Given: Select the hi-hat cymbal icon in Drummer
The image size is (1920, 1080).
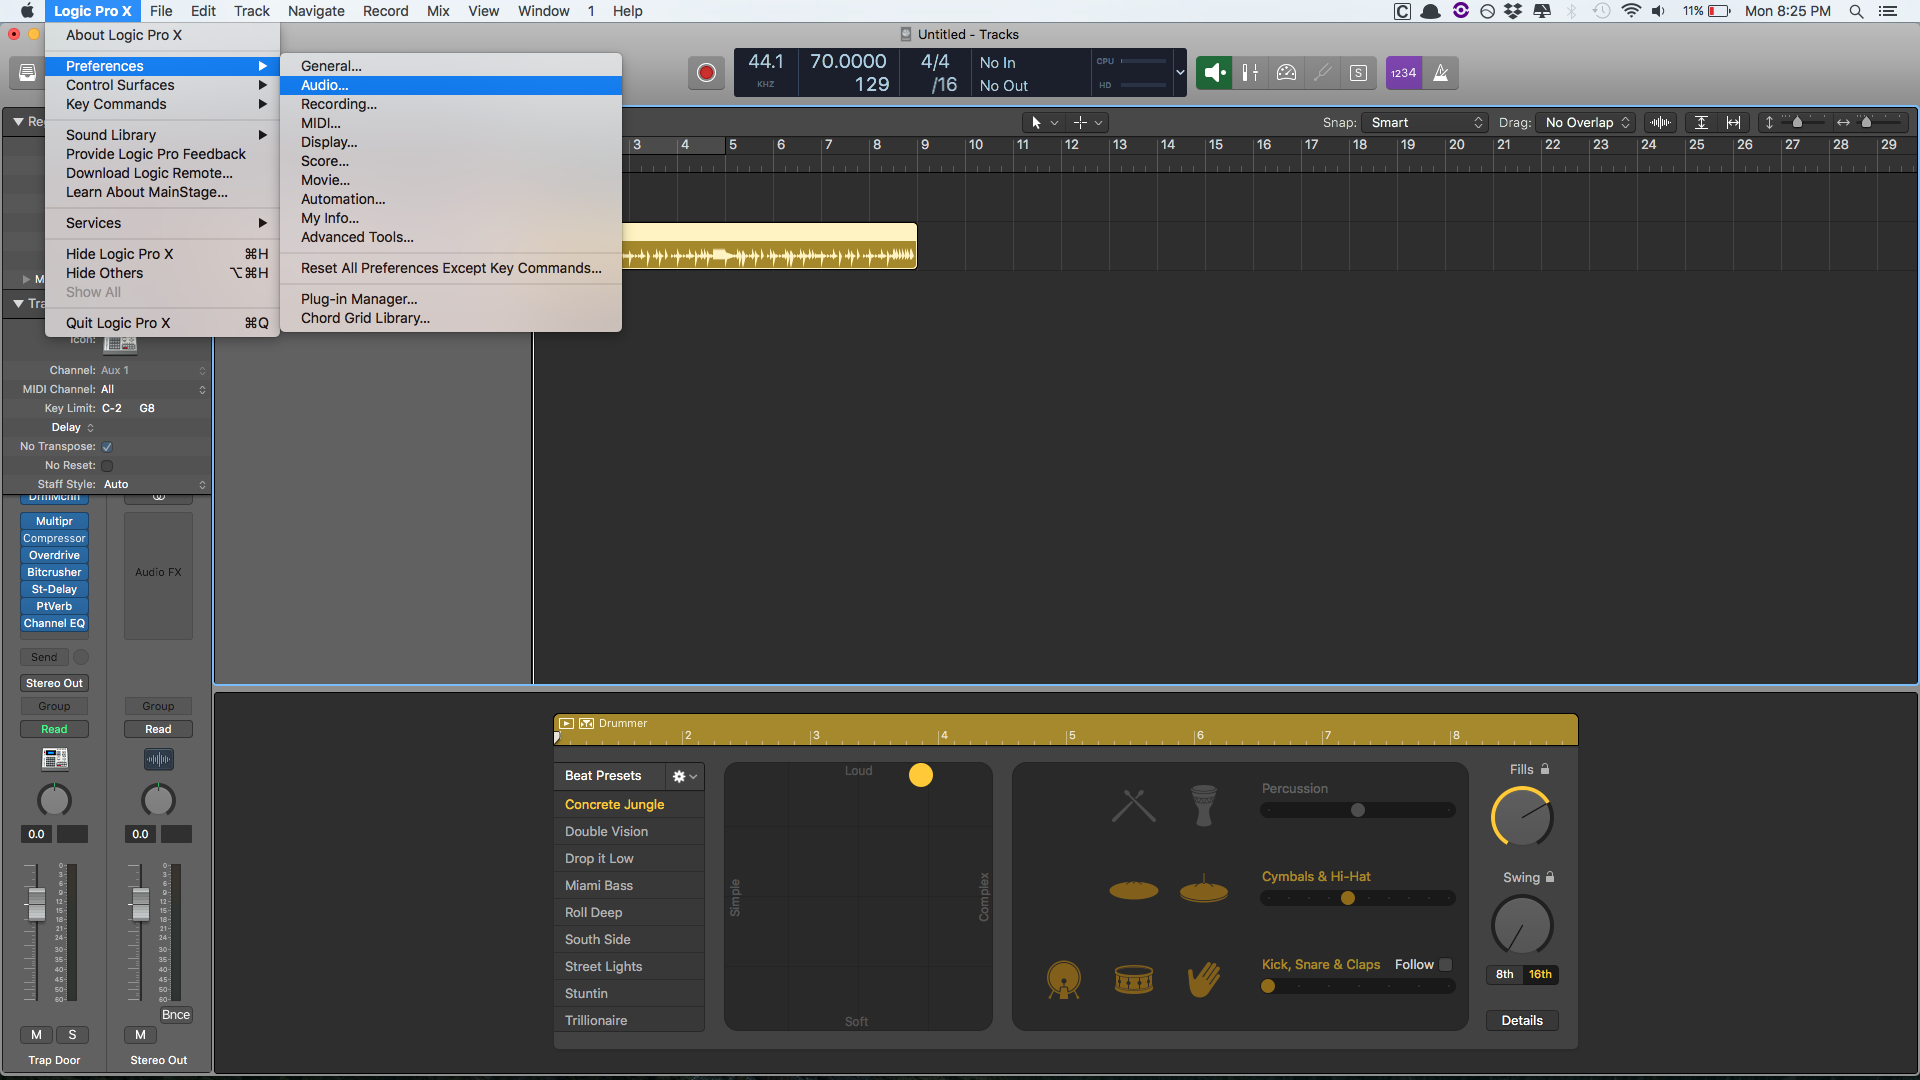Looking at the screenshot, I should [1204, 888].
